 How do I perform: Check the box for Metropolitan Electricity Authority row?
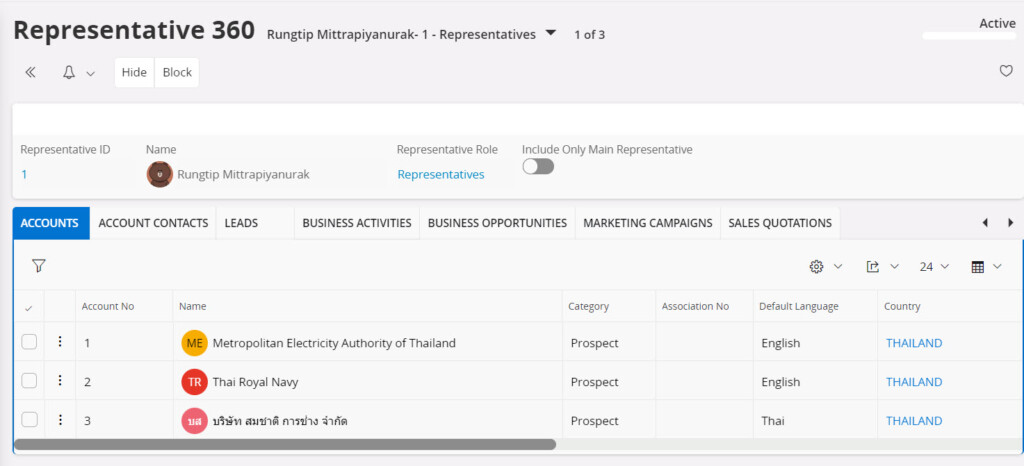tap(30, 342)
